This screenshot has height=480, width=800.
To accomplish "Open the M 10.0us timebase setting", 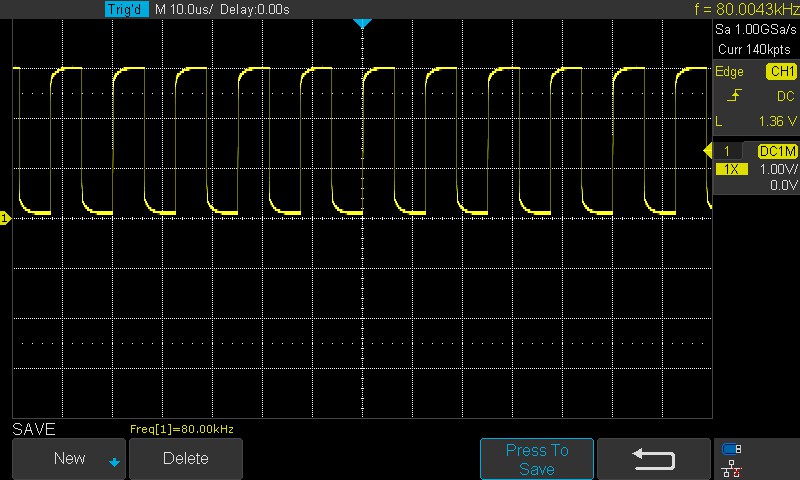I will pyautogui.click(x=184, y=9).
